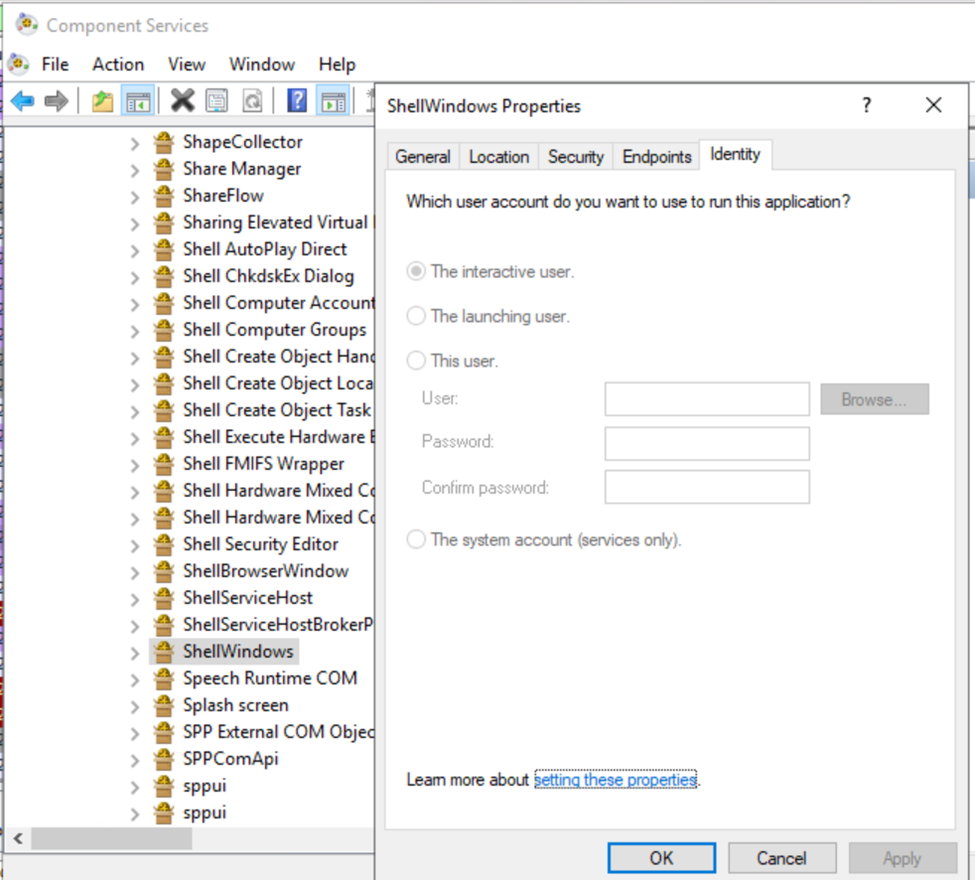Viewport: 975px width, 880px height.
Task: Click the ShapeCollector package icon
Action: pyautogui.click(x=164, y=142)
